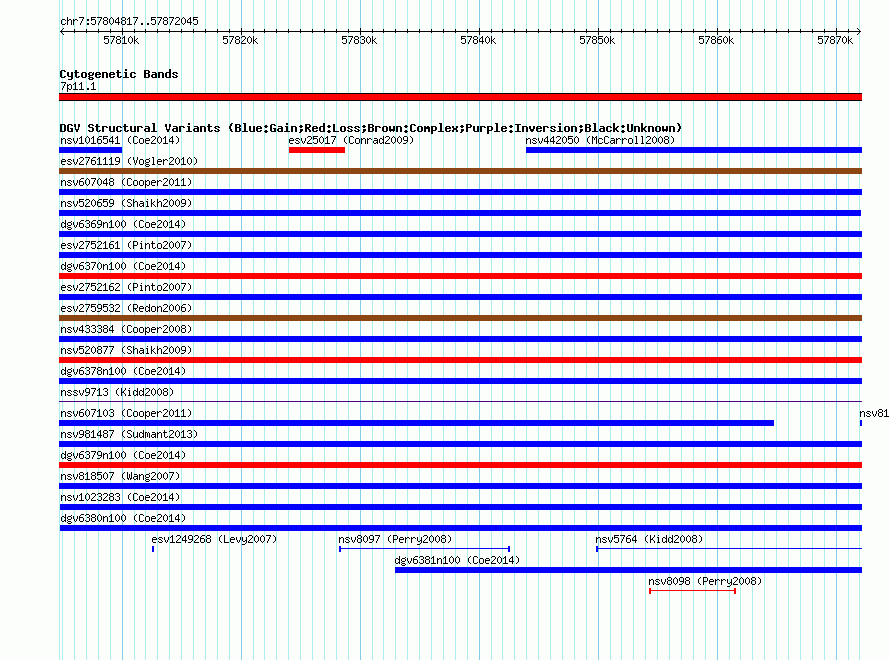890x660 pixels.
Task: Select the short blue nsv1016541 gain bar
Action: click(91, 150)
